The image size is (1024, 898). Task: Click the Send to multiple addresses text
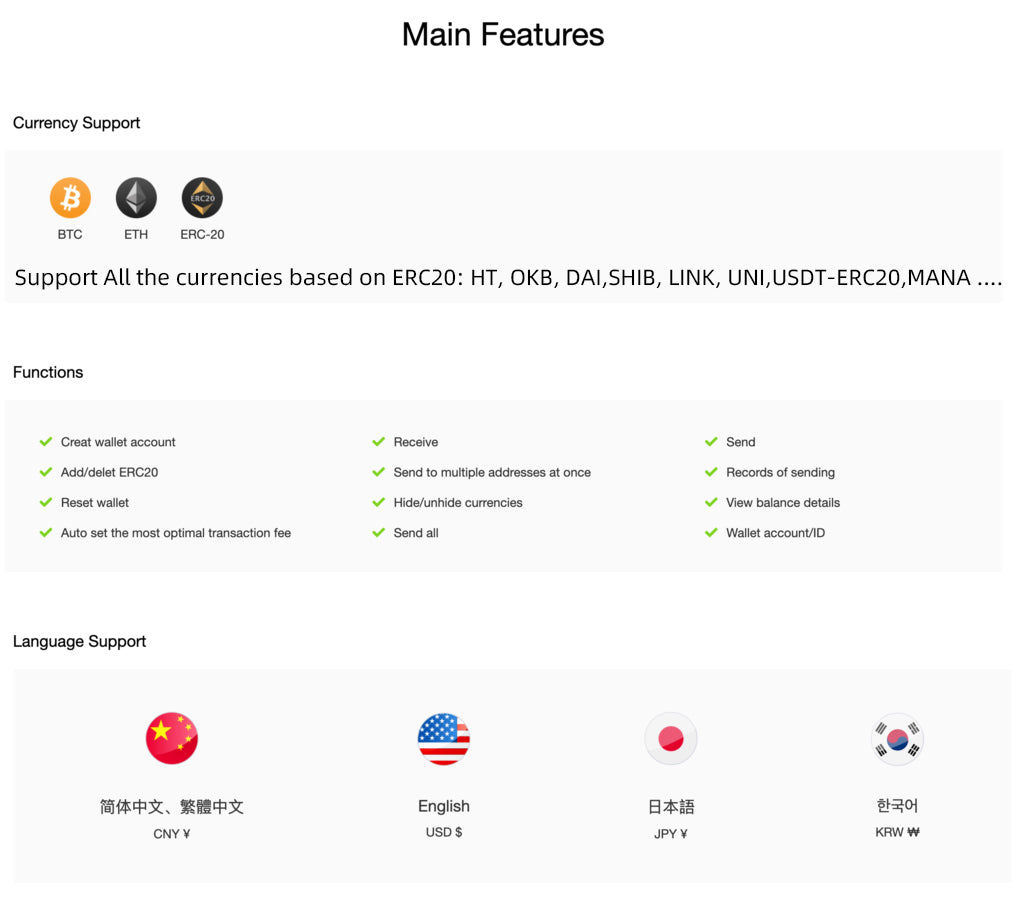point(492,472)
